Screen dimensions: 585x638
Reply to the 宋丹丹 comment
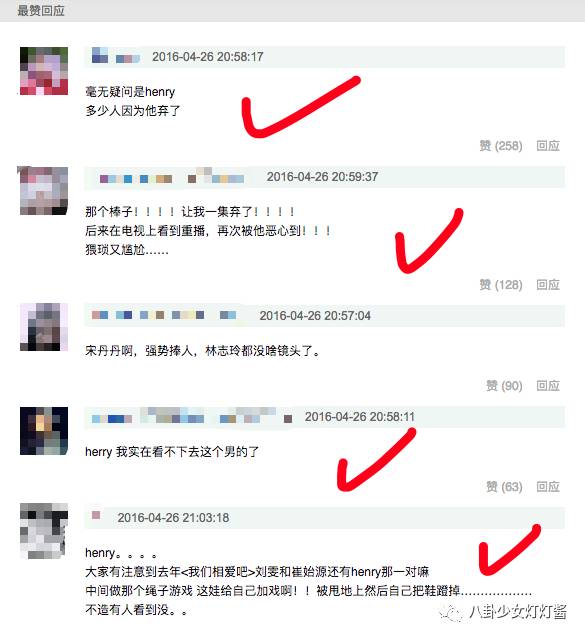pyautogui.click(x=548, y=386)
